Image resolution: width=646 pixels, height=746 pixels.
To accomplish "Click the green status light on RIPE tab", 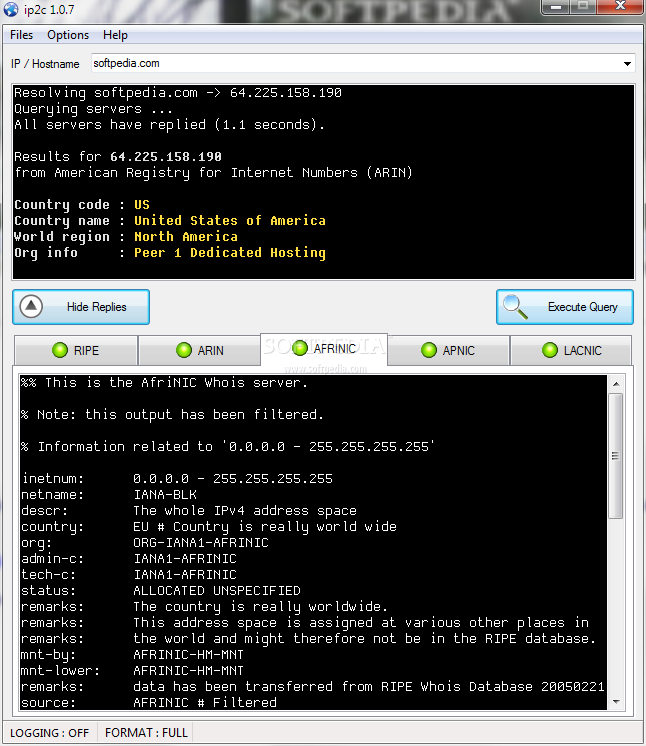I will point(60,350).
